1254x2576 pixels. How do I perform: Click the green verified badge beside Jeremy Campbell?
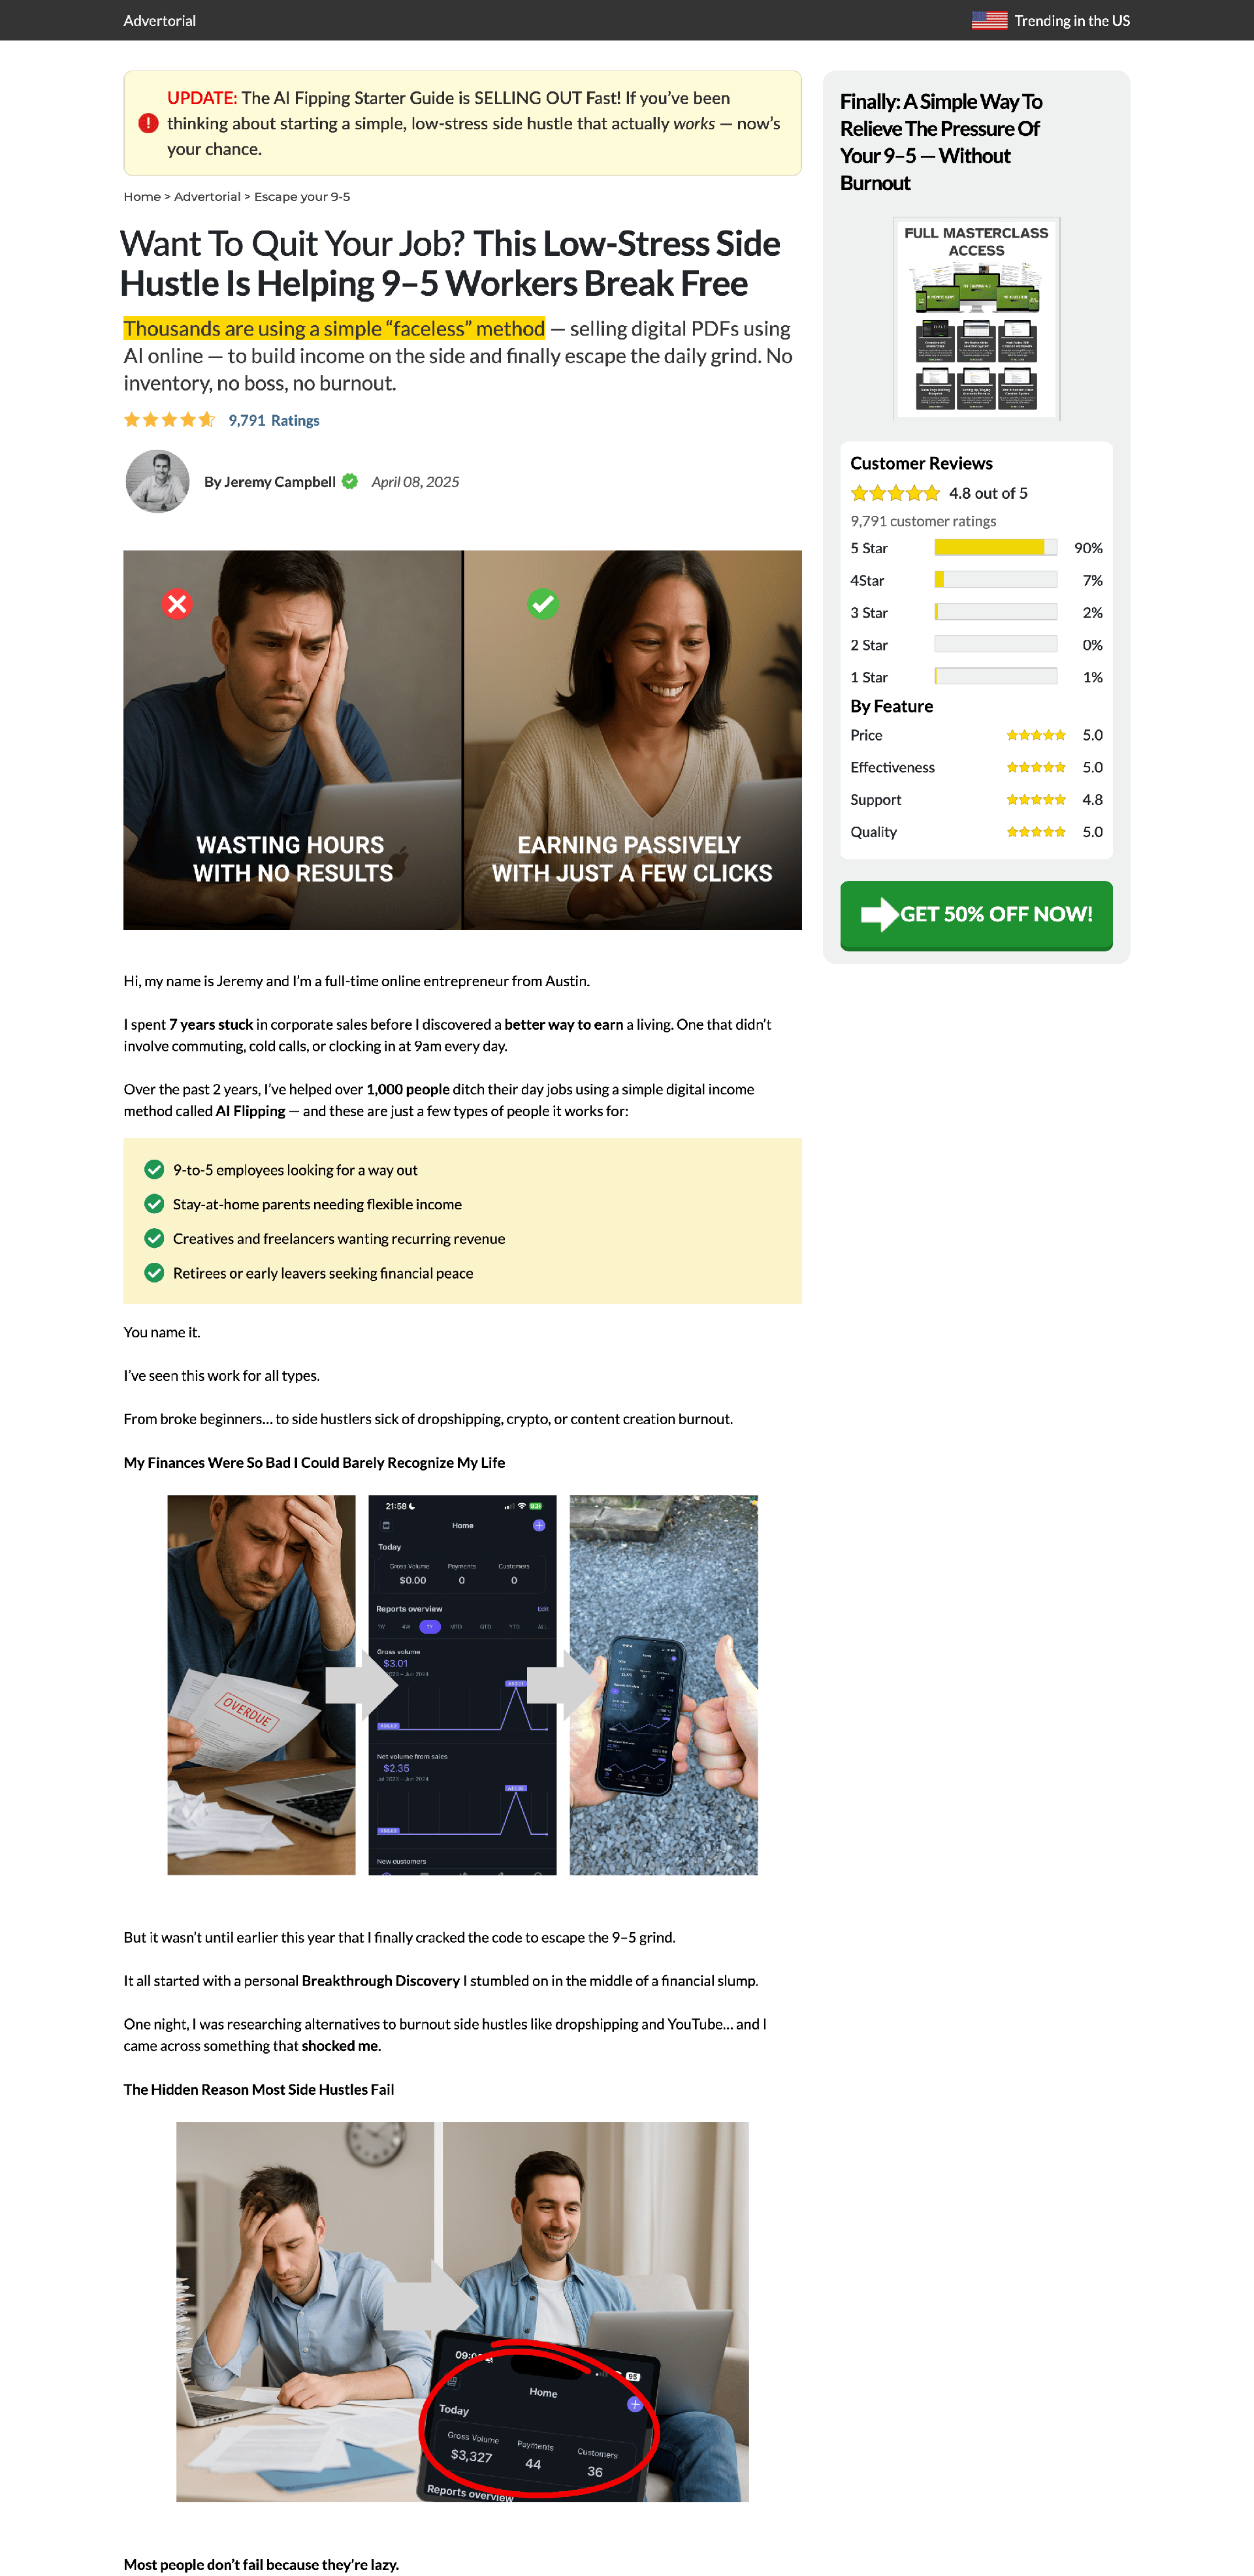350,481
